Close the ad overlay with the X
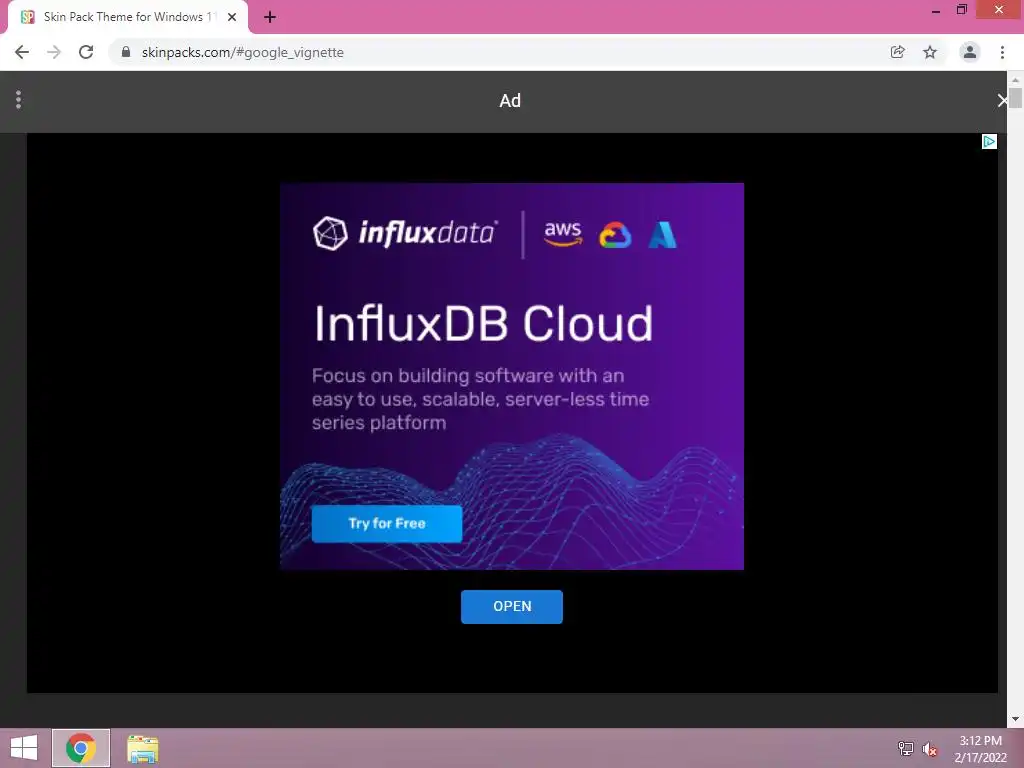 [x=1002, y=101]
